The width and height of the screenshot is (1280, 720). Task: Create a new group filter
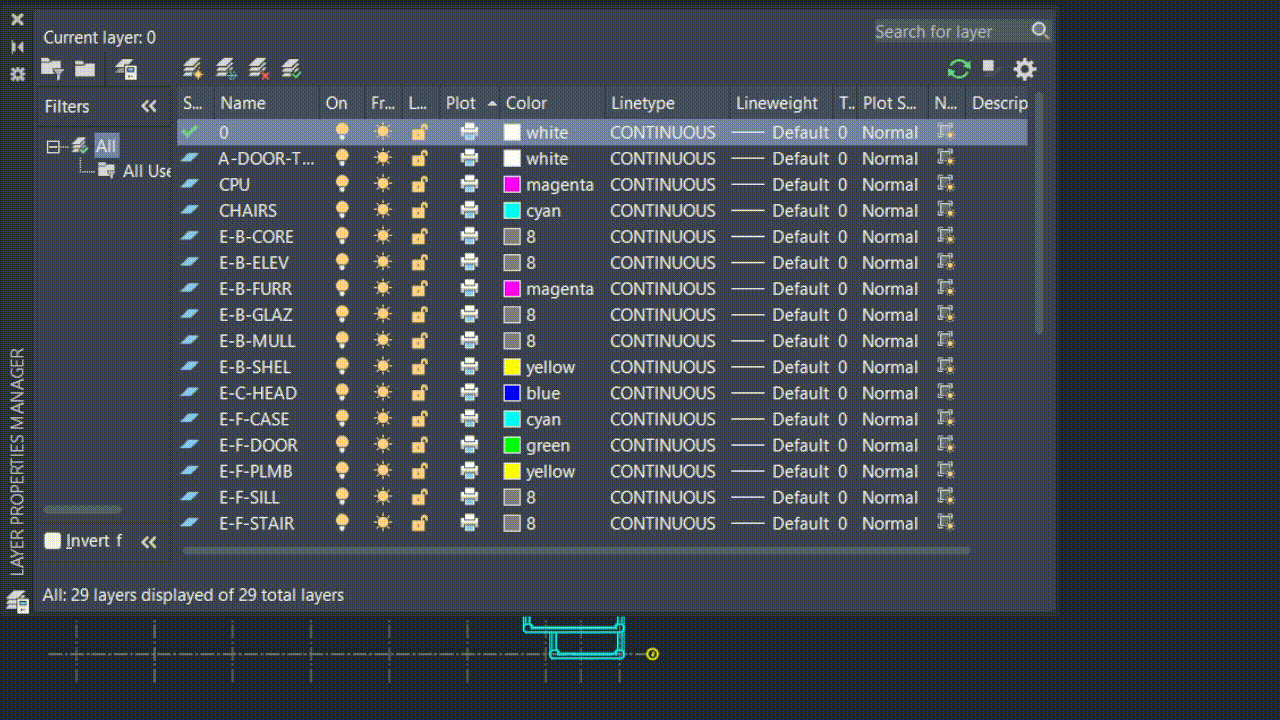[x=85, y=69]
